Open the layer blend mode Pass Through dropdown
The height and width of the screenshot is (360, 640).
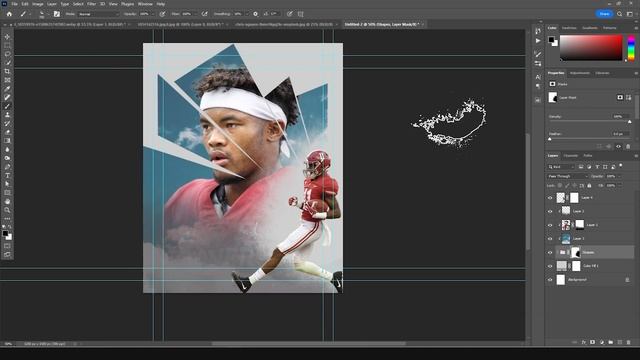point(567,176)
